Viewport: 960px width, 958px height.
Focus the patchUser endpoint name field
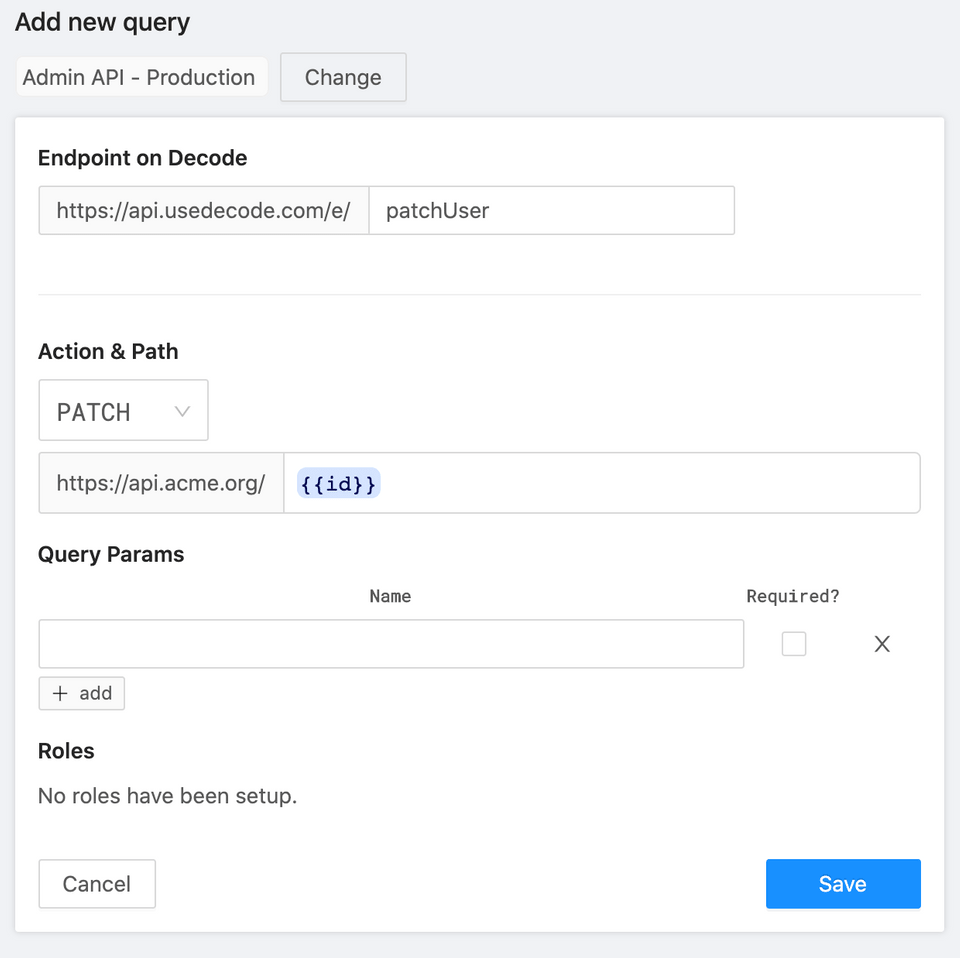[551, 210]
